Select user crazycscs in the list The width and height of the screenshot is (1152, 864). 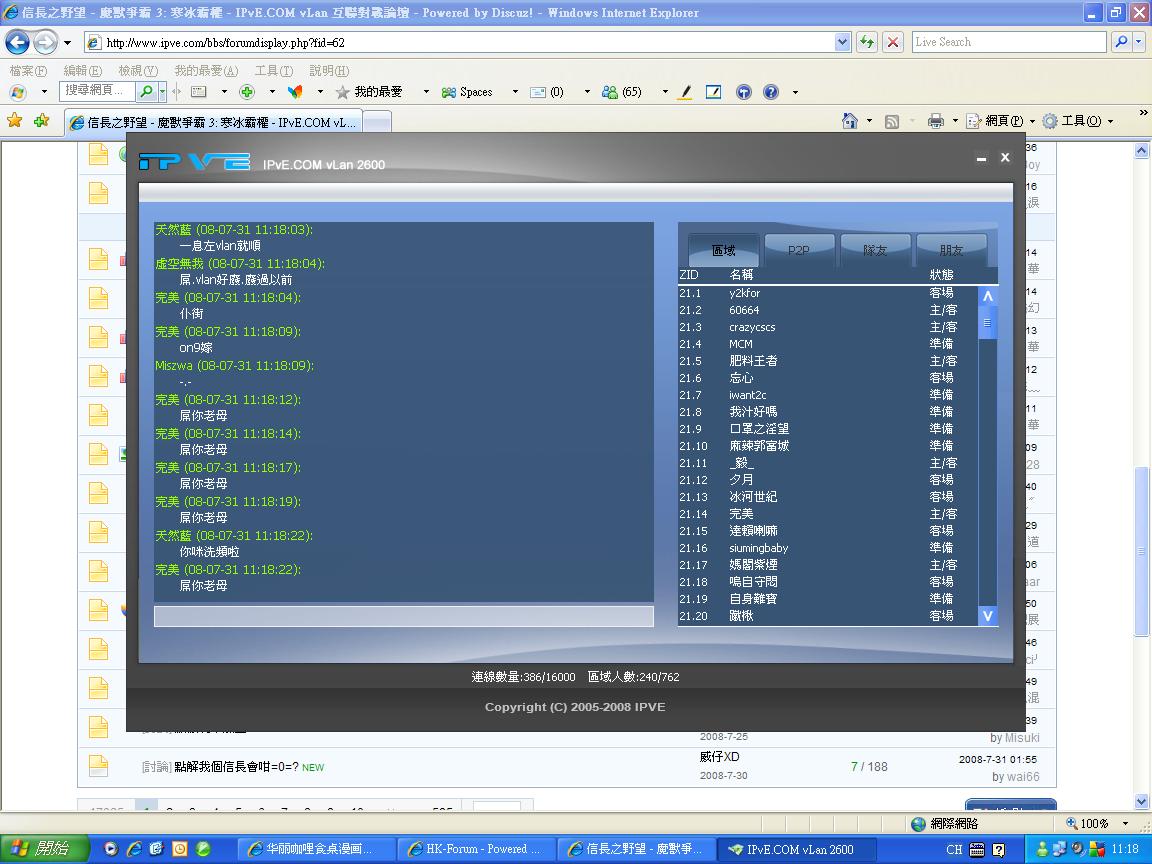752,327
